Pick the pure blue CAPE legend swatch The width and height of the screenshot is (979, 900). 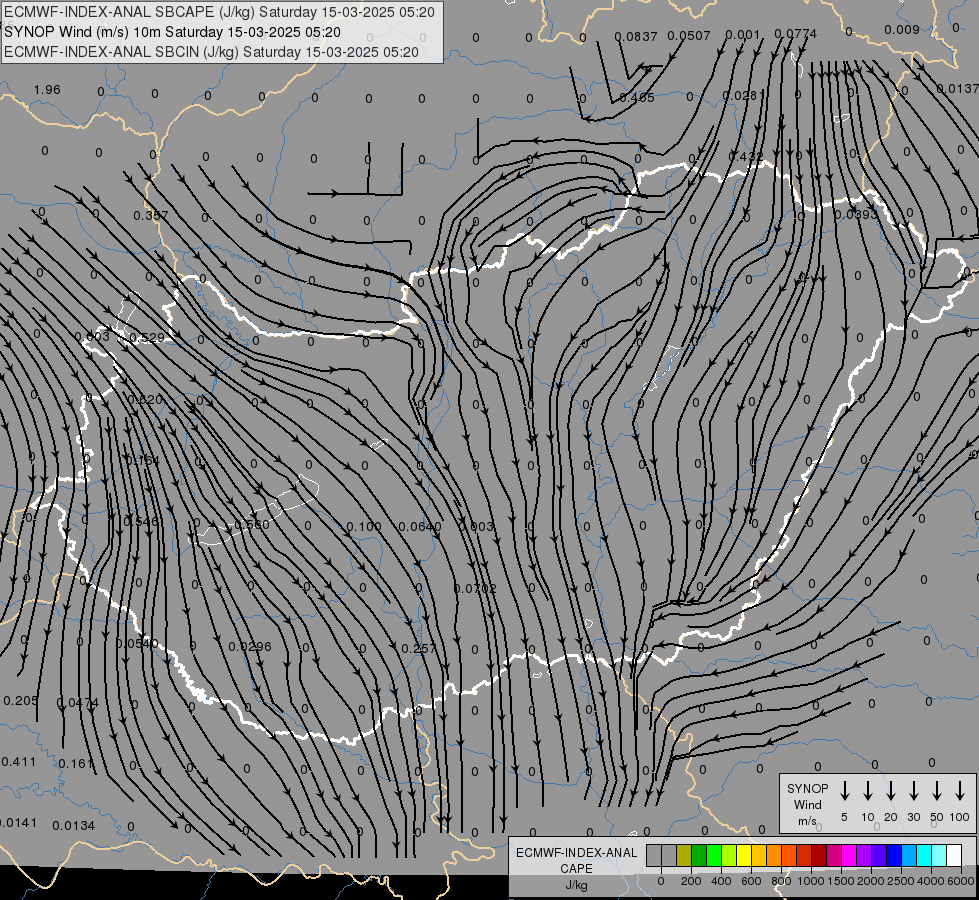894,856
